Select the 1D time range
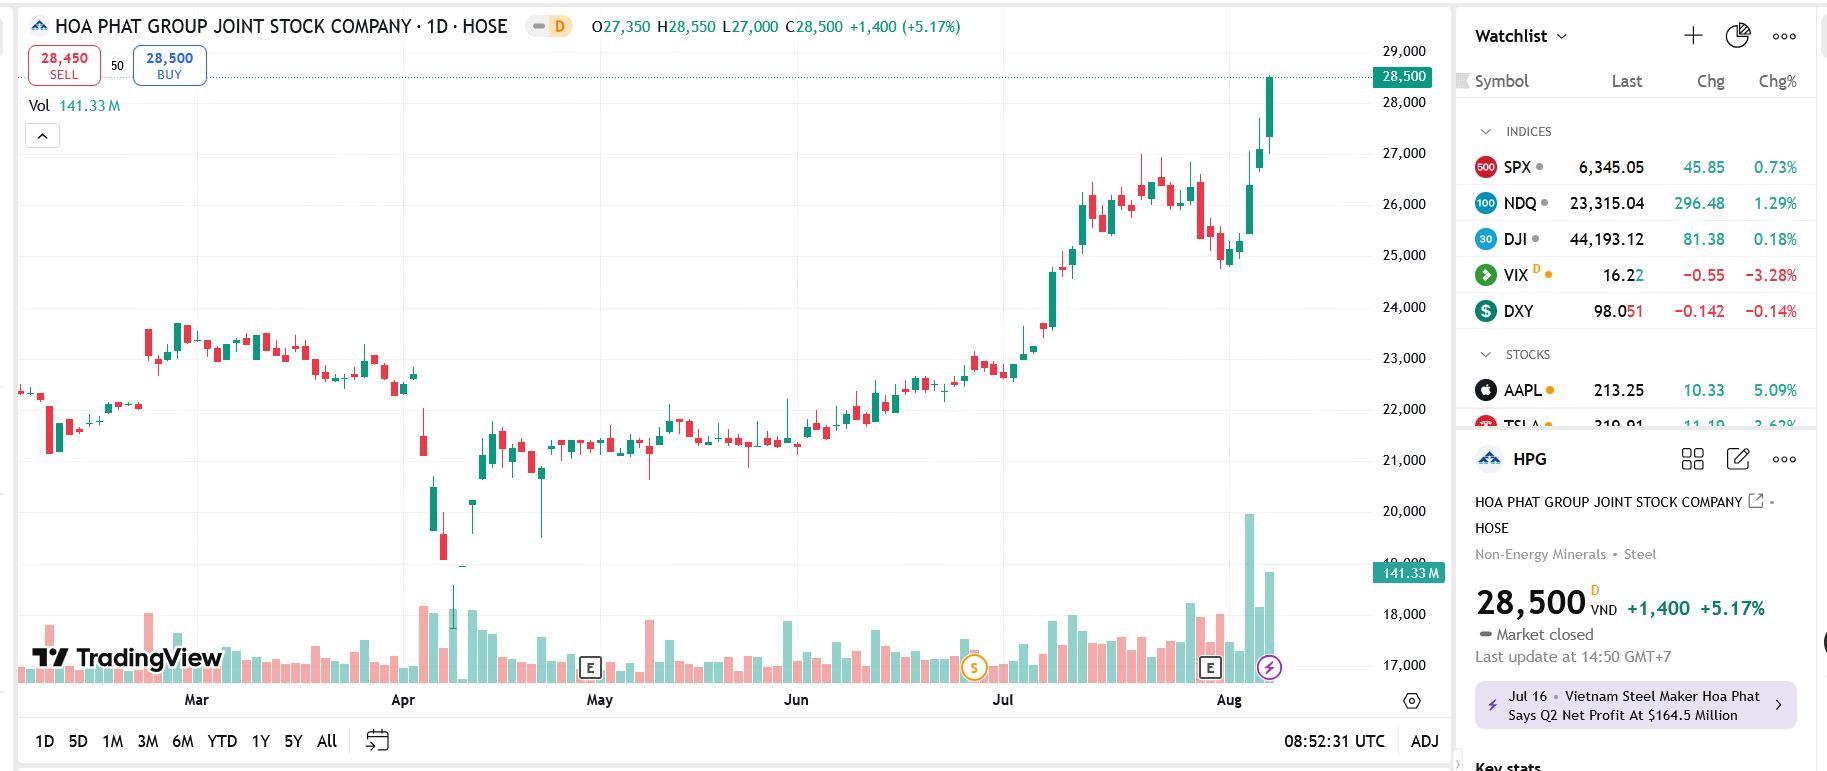The width and height of the screenshot is (1827, 771). click(45, 741)
